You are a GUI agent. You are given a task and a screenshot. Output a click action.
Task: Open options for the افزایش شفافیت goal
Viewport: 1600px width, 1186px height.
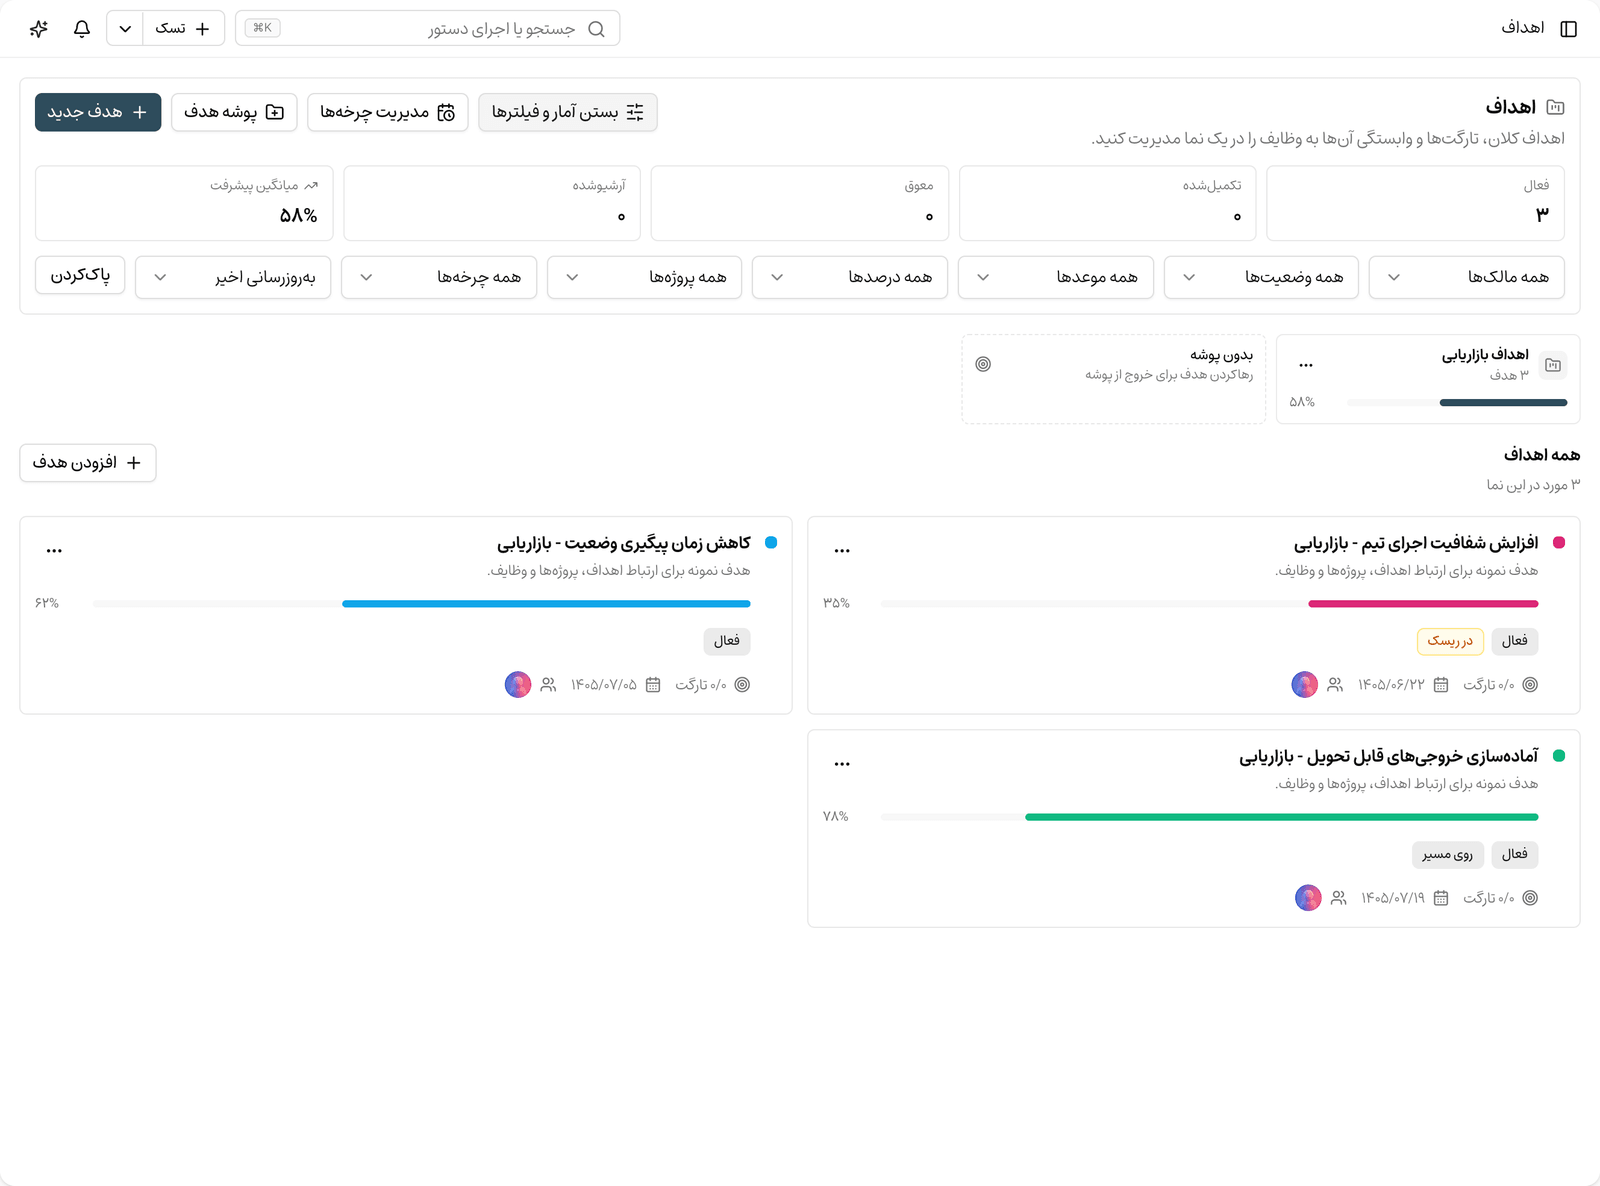click(842, 550)
